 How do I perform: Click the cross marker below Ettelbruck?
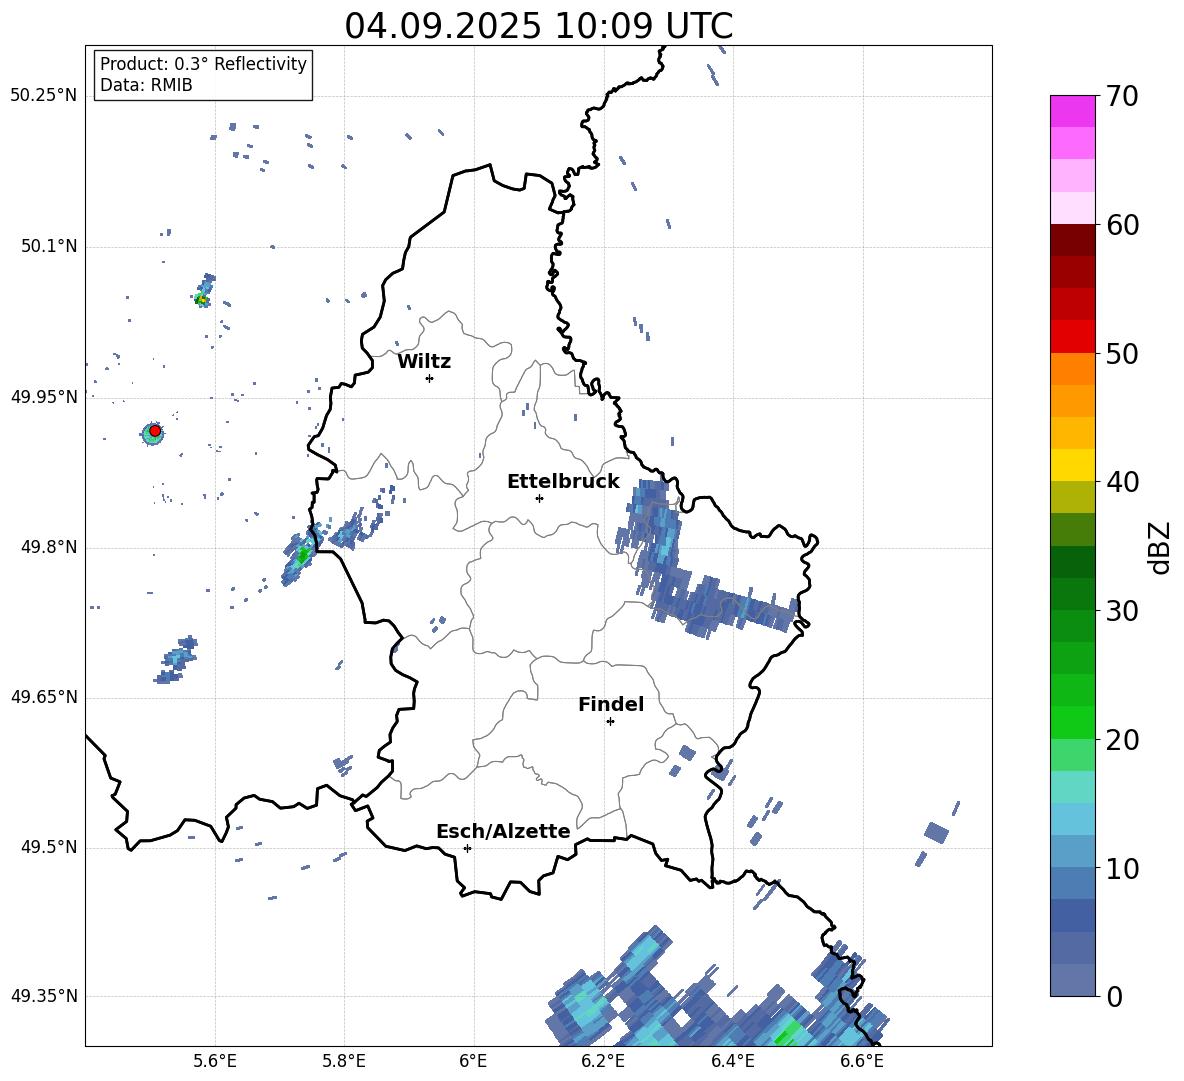point(539,498)
